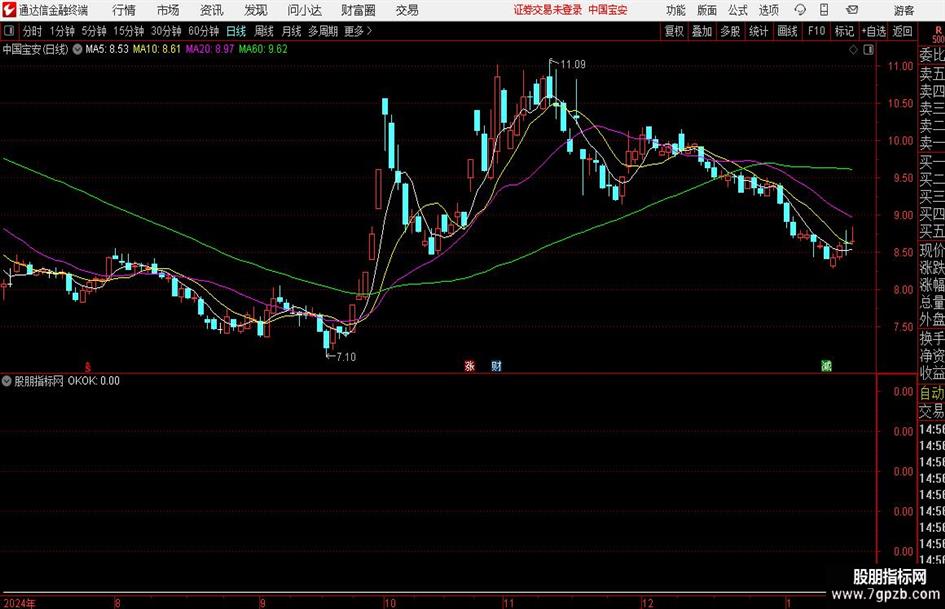Click the month 10 marker on time axis
This screenshot has width=945, height=609.
coord(389,603)
